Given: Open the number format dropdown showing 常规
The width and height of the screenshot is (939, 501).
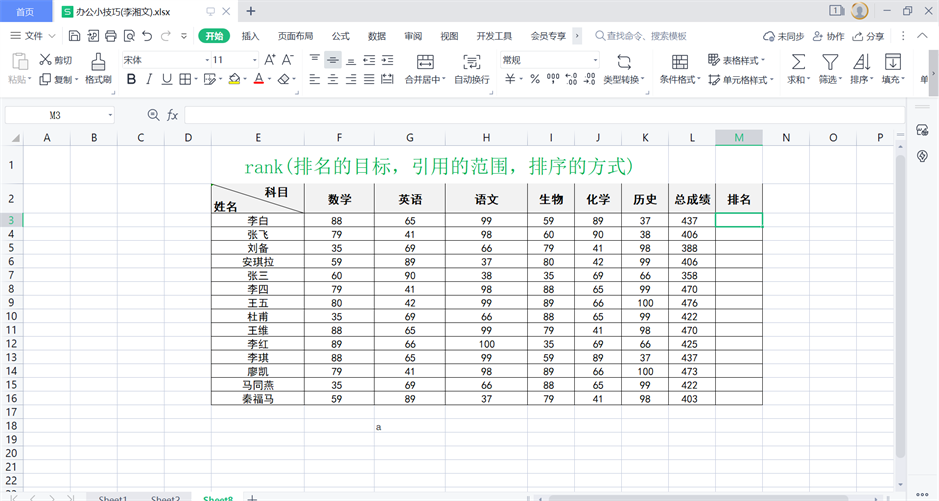Looking at the screenshot, I should [x=549, y=60].
